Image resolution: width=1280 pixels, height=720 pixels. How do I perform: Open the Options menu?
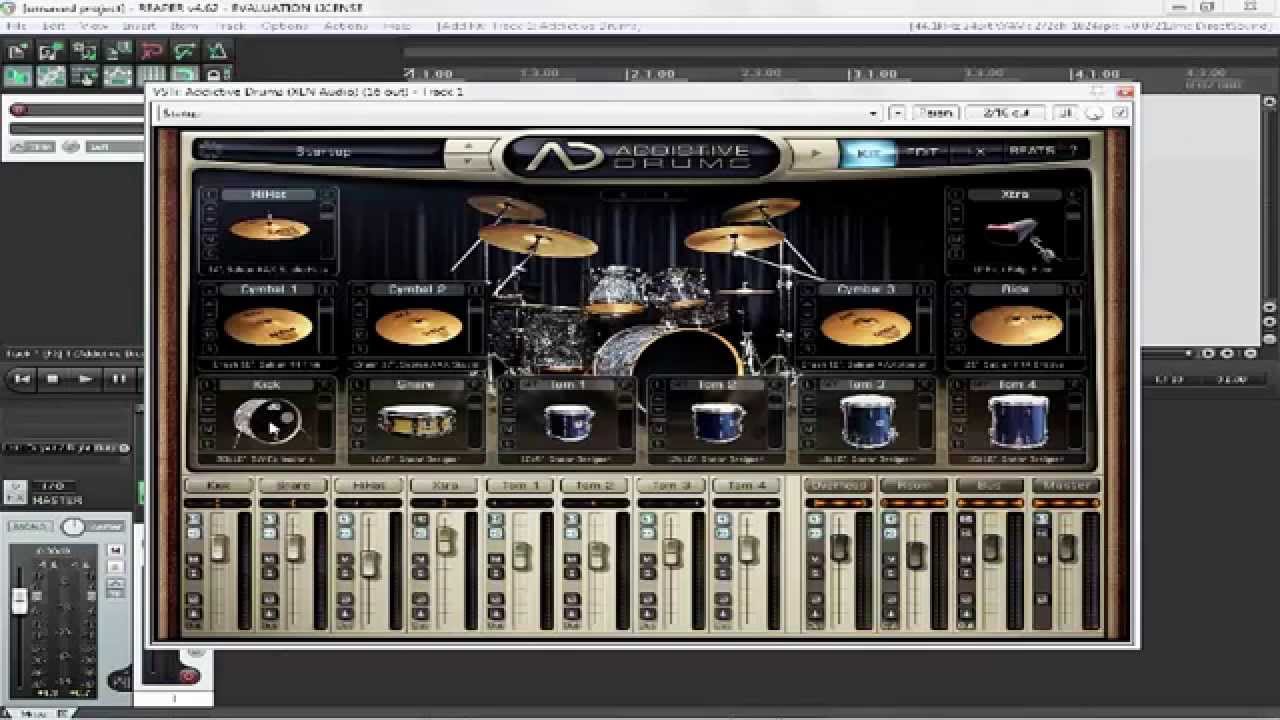click(284, 25)
